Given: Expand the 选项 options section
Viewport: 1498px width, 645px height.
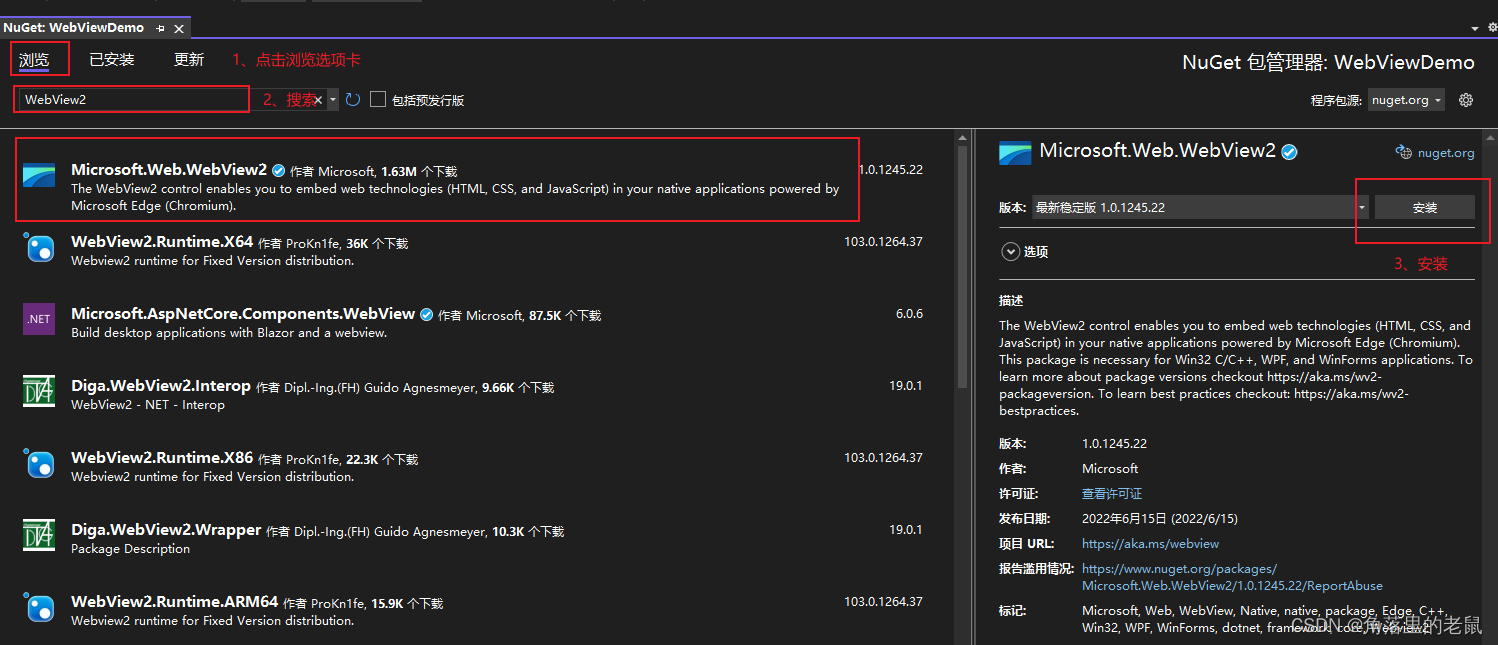Looking at the screenshot, I should tap(1009, 252).
